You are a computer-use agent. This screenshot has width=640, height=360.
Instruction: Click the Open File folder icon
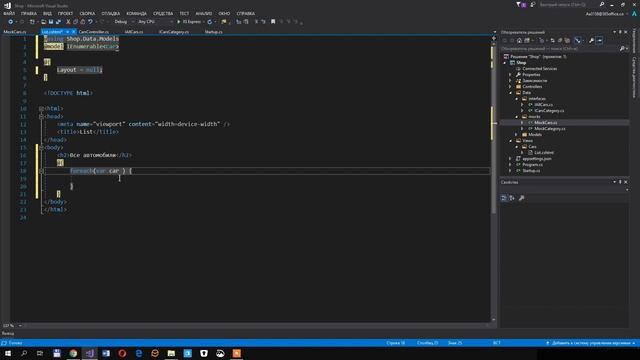(43, 22)
